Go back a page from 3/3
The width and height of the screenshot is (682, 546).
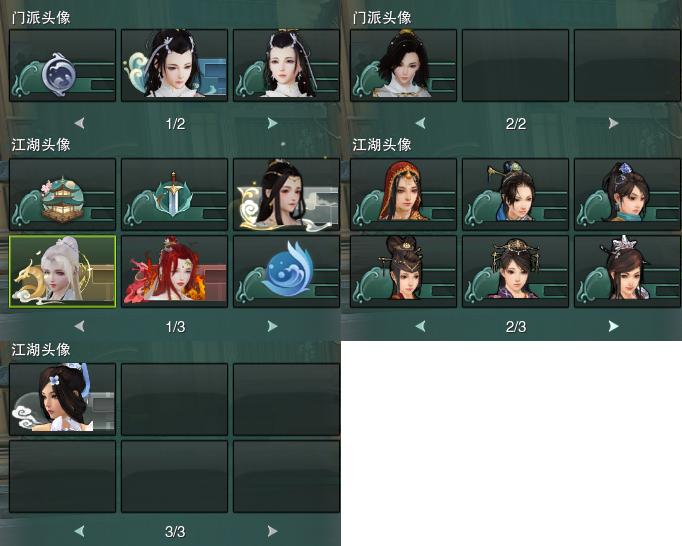coord(79,531)
